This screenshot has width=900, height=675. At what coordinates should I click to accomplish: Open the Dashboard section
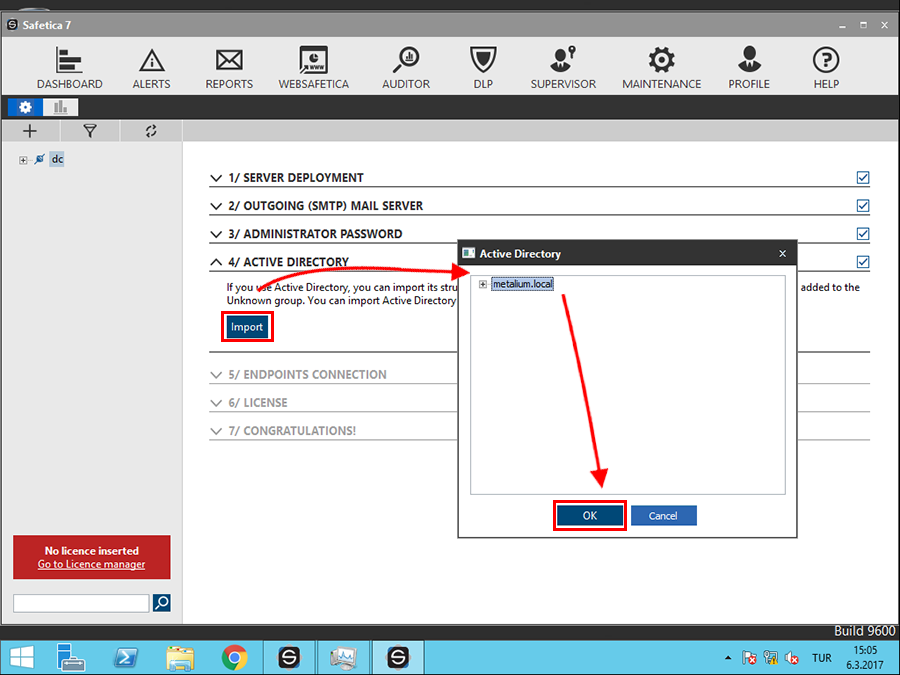point(69,68)
